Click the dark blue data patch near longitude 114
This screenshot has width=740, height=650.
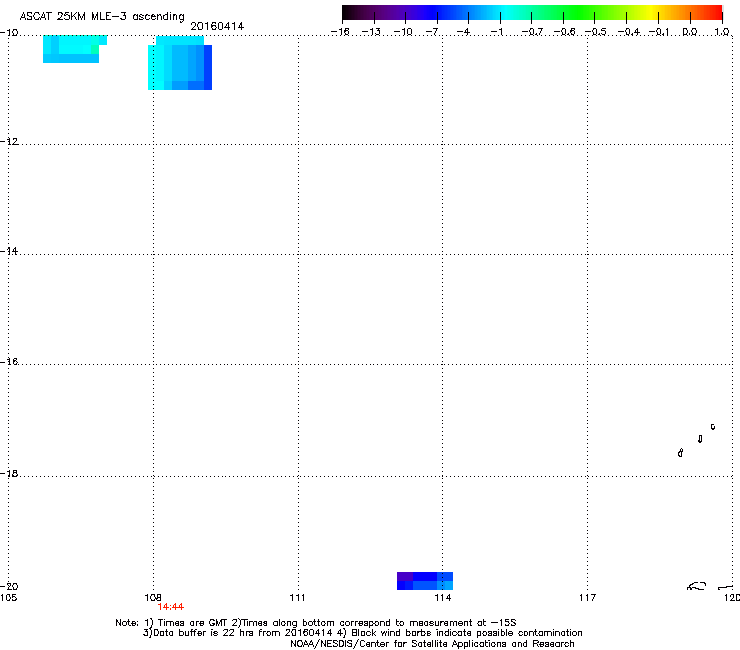point(425,581)
